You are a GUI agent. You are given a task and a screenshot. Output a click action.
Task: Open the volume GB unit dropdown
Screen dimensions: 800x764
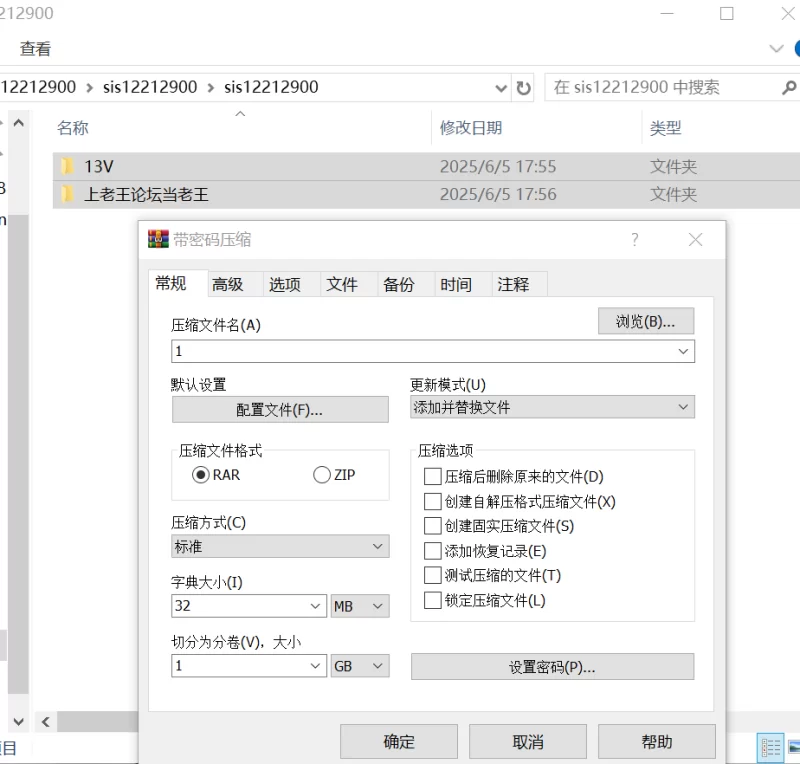click(360, 666)
